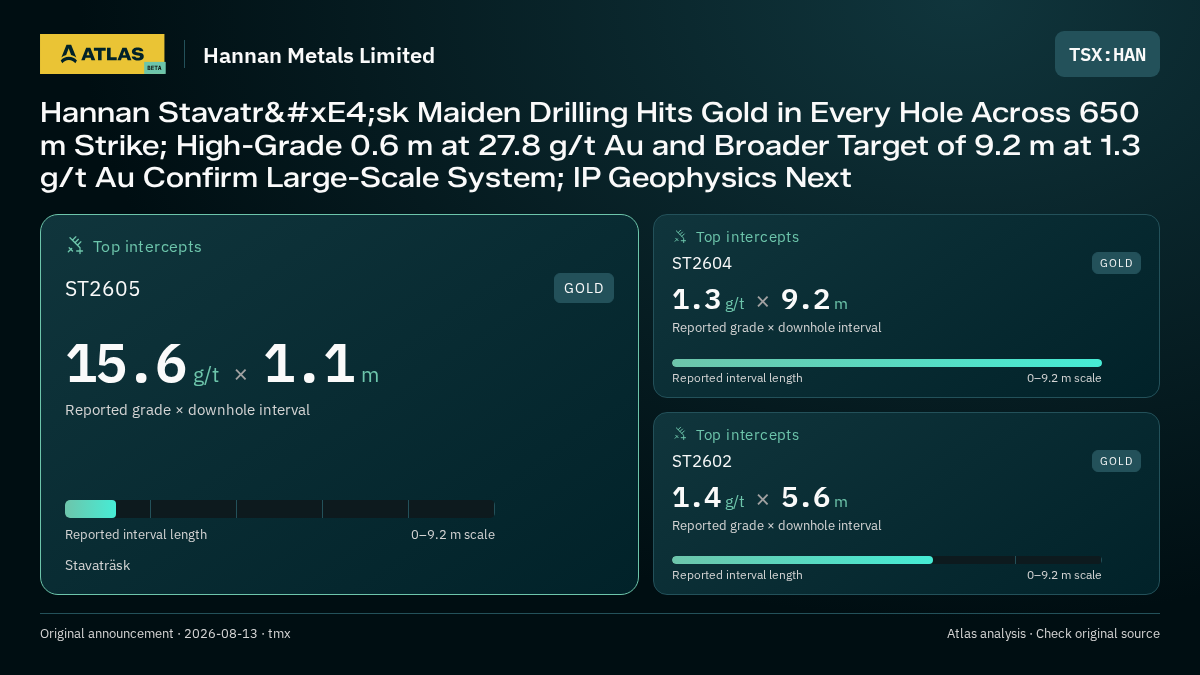The height and width of the screenshot is (675, 1200).
Task: Click the Atlas beta logo
Action: click(x=103, y=54)
